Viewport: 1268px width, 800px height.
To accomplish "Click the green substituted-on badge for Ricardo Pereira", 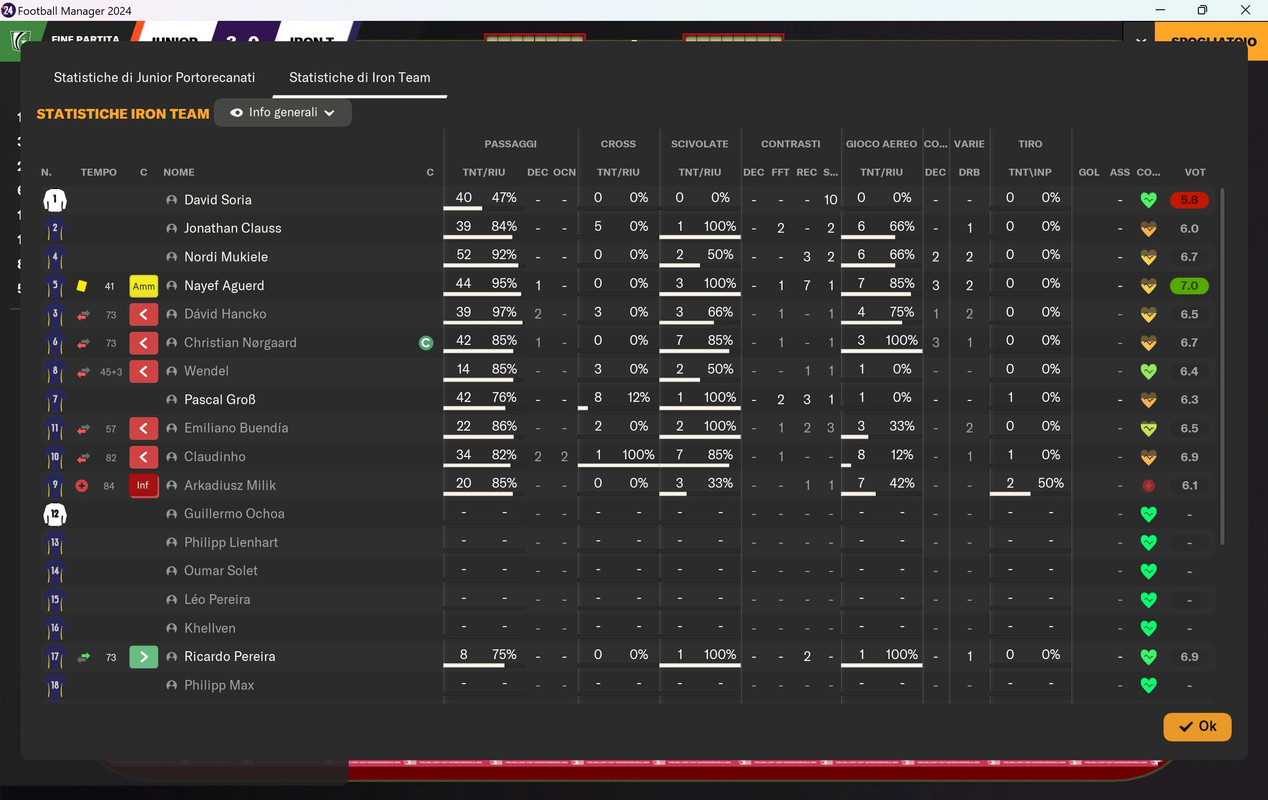I will (x=144, y=657).
